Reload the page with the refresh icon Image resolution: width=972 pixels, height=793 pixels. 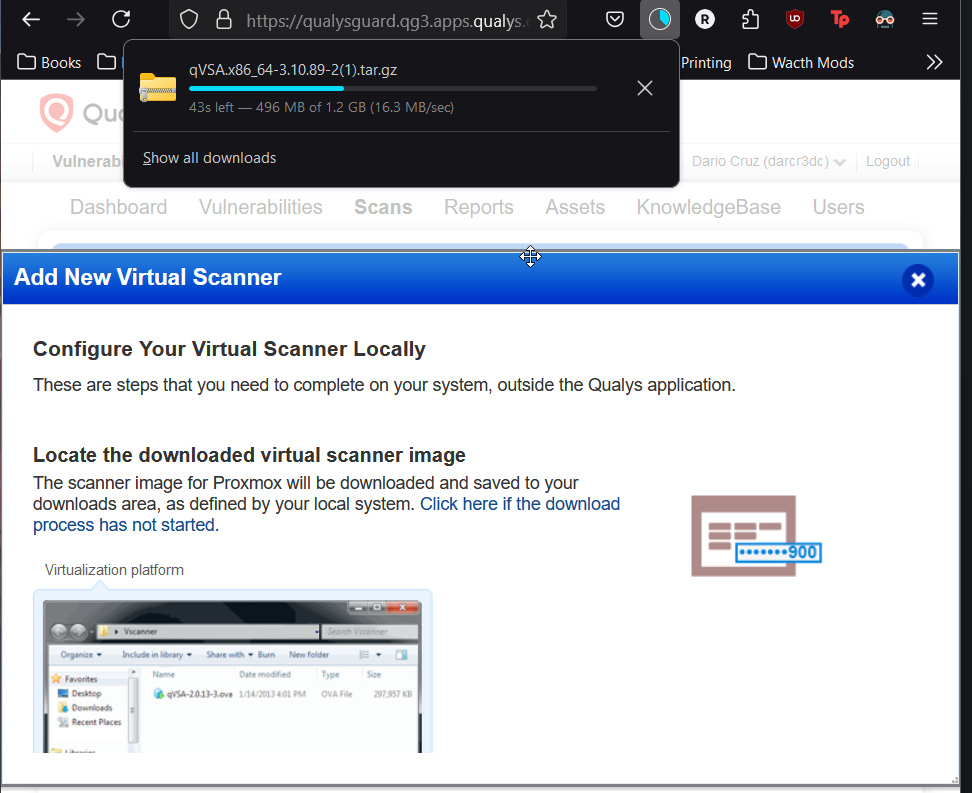coord(121,19)
